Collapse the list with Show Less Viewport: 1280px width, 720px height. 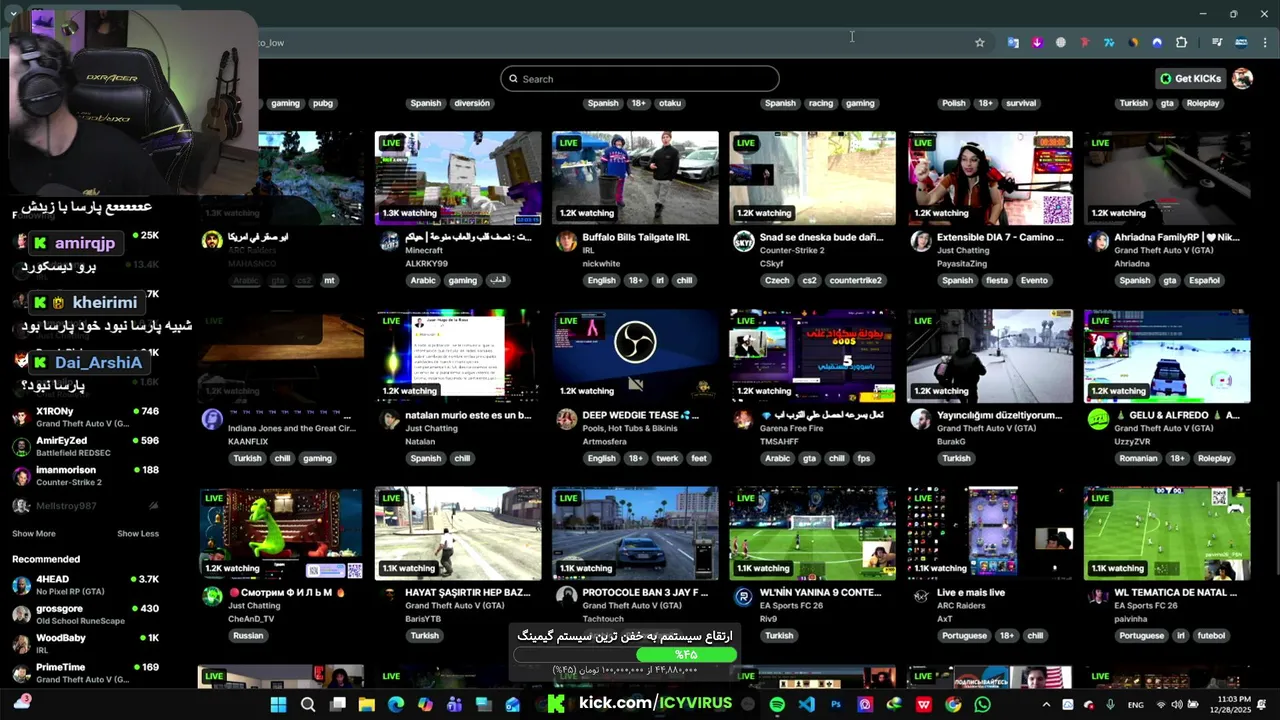138,534
